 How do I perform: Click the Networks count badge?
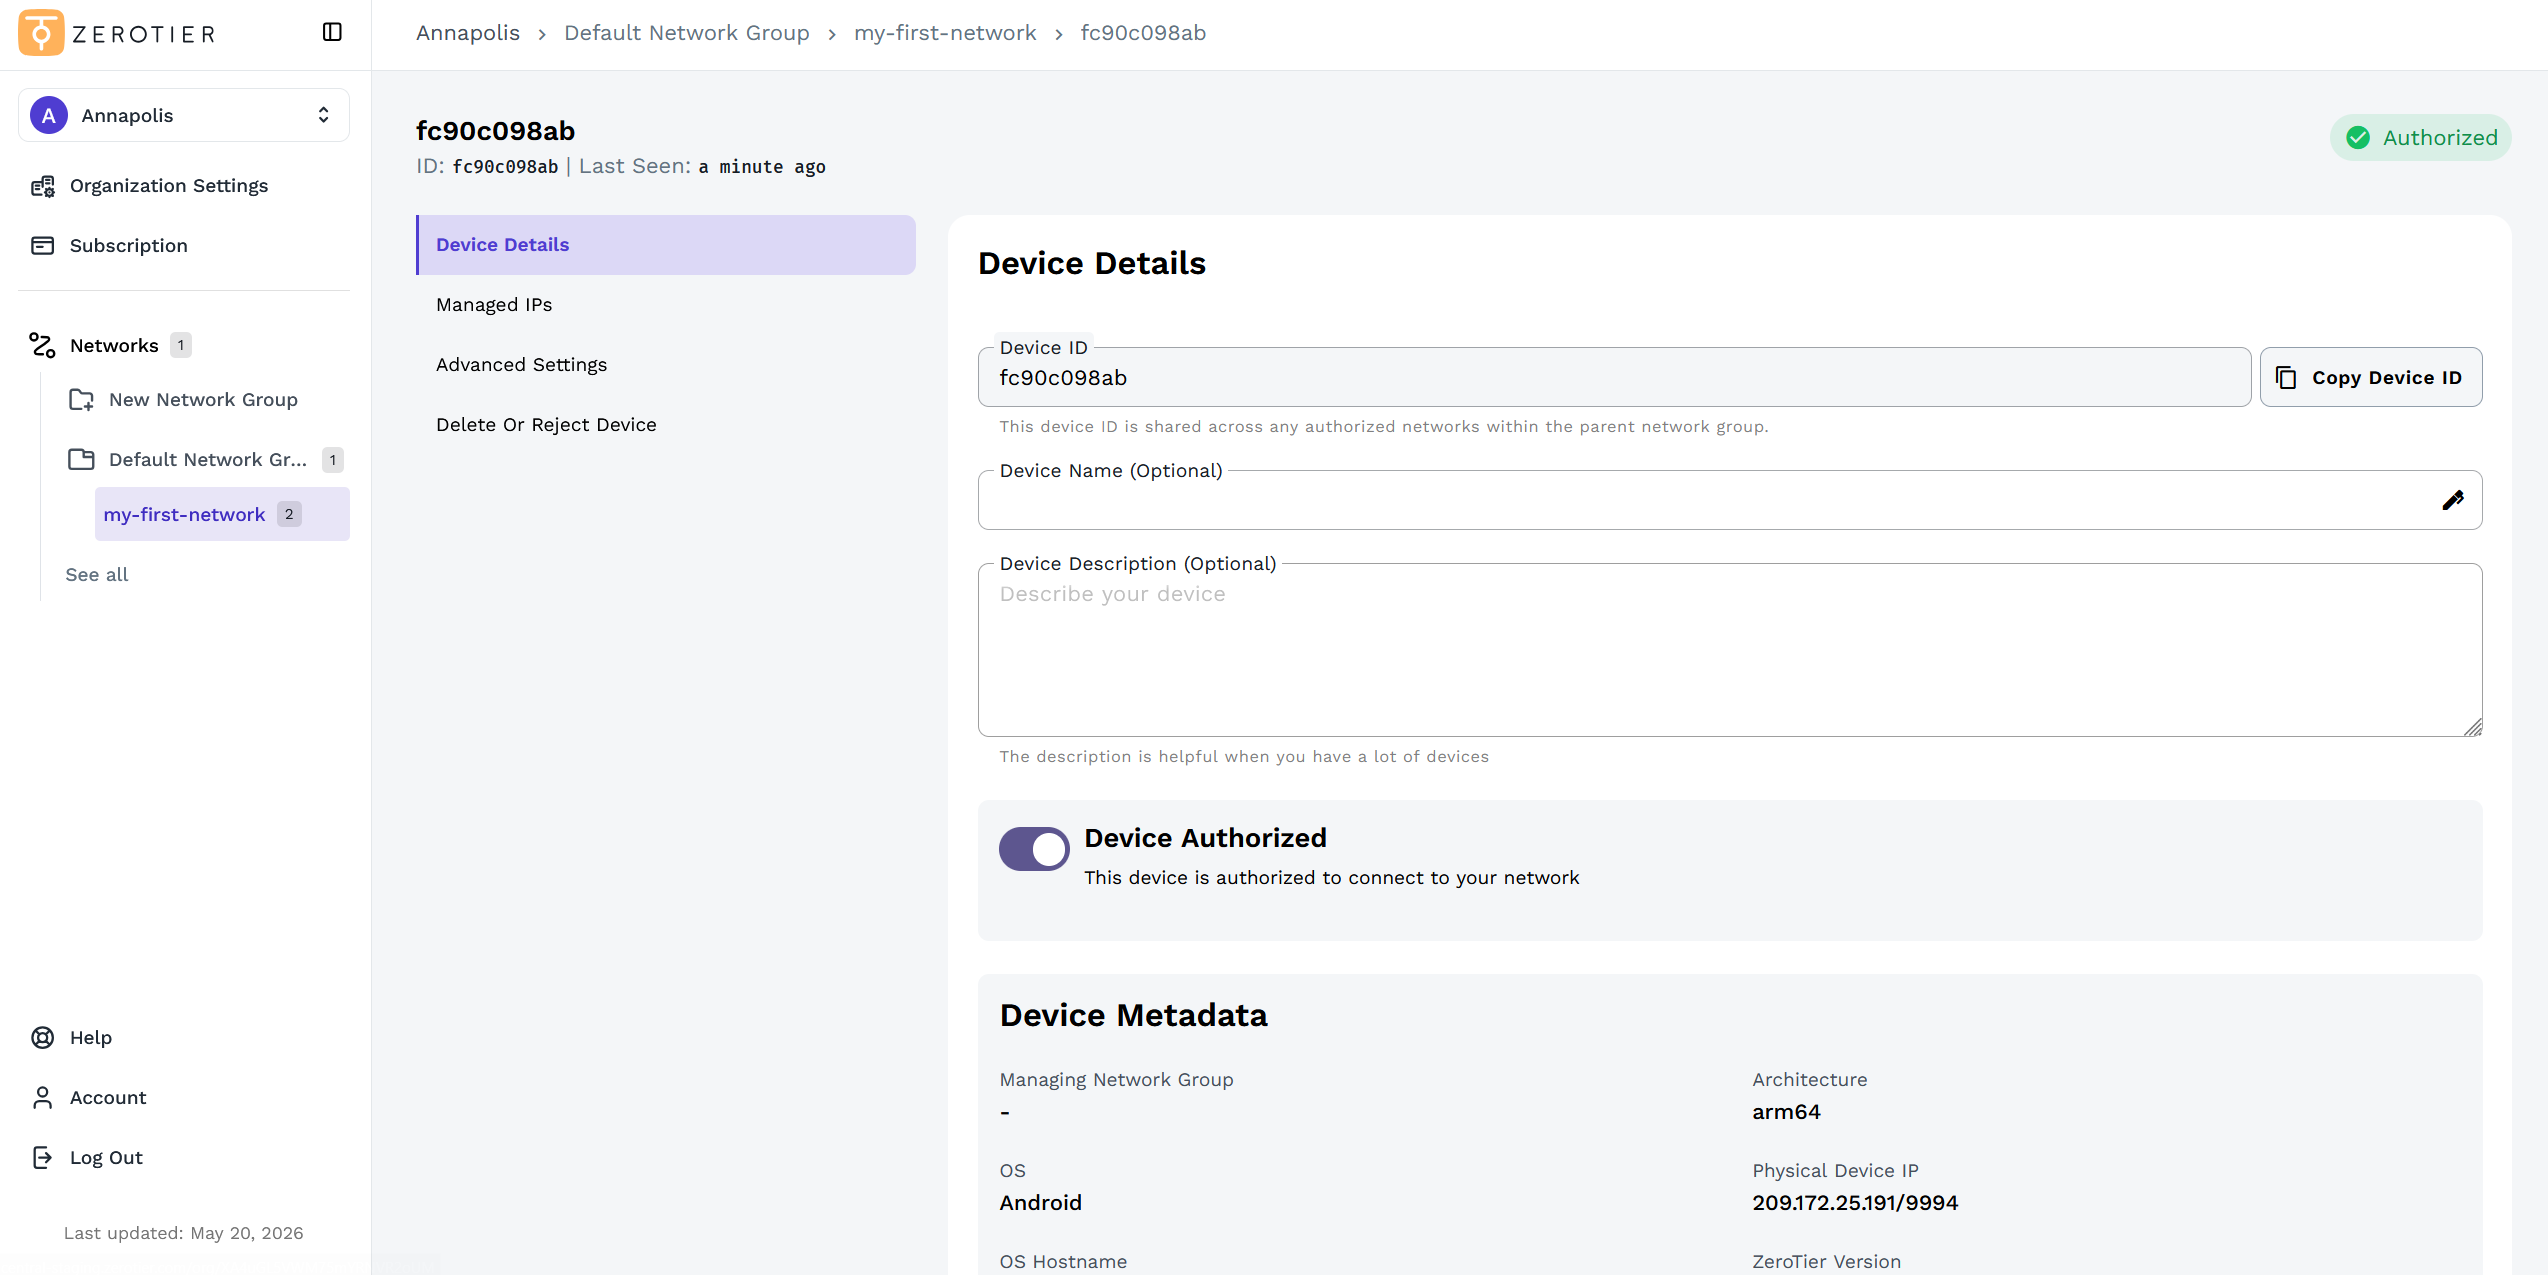(181, 345)
